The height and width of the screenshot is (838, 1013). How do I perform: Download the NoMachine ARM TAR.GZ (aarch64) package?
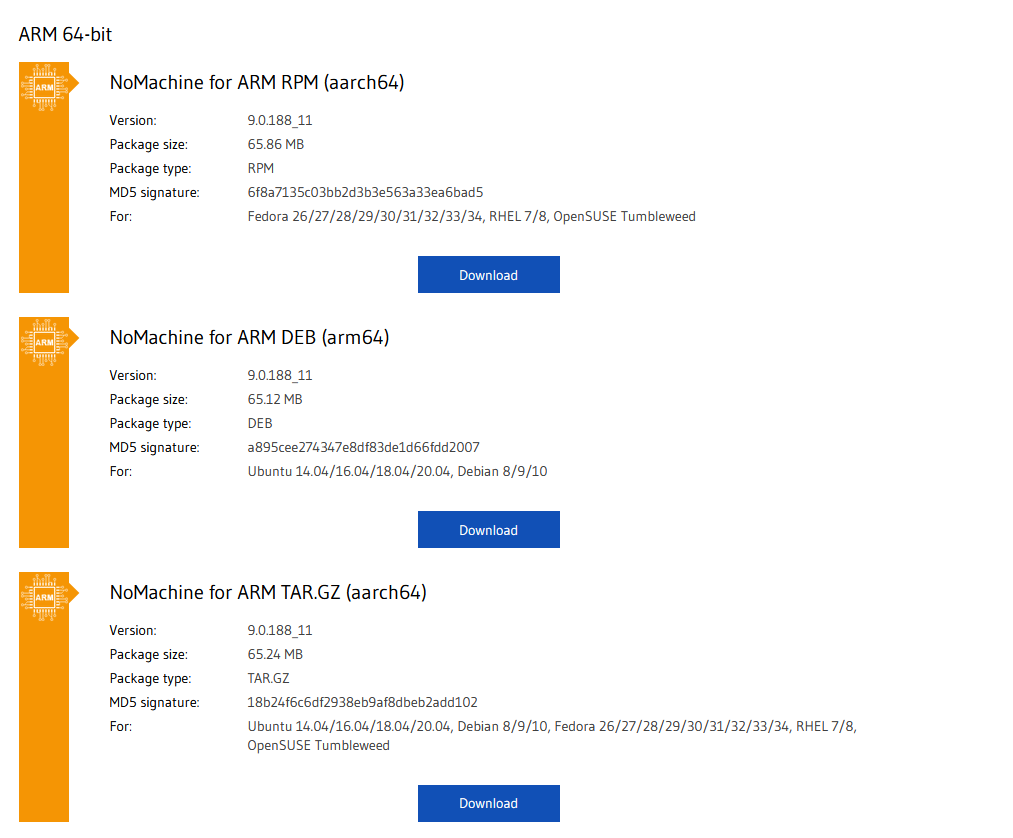point(488,803)
